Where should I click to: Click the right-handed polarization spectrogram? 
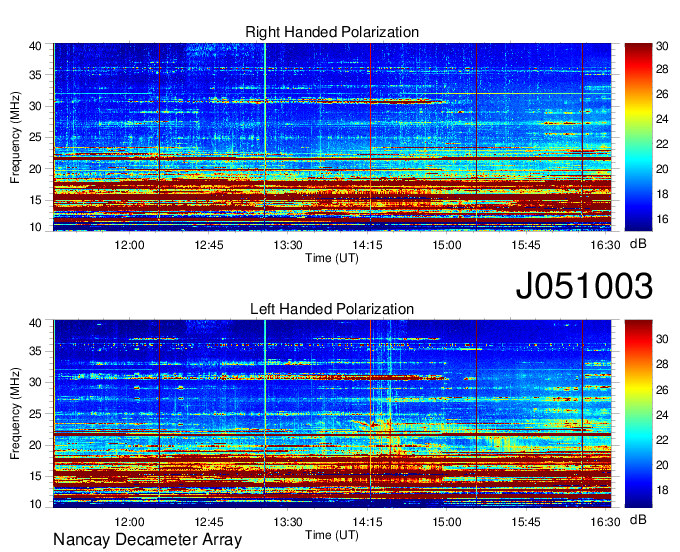coord(332,137)
